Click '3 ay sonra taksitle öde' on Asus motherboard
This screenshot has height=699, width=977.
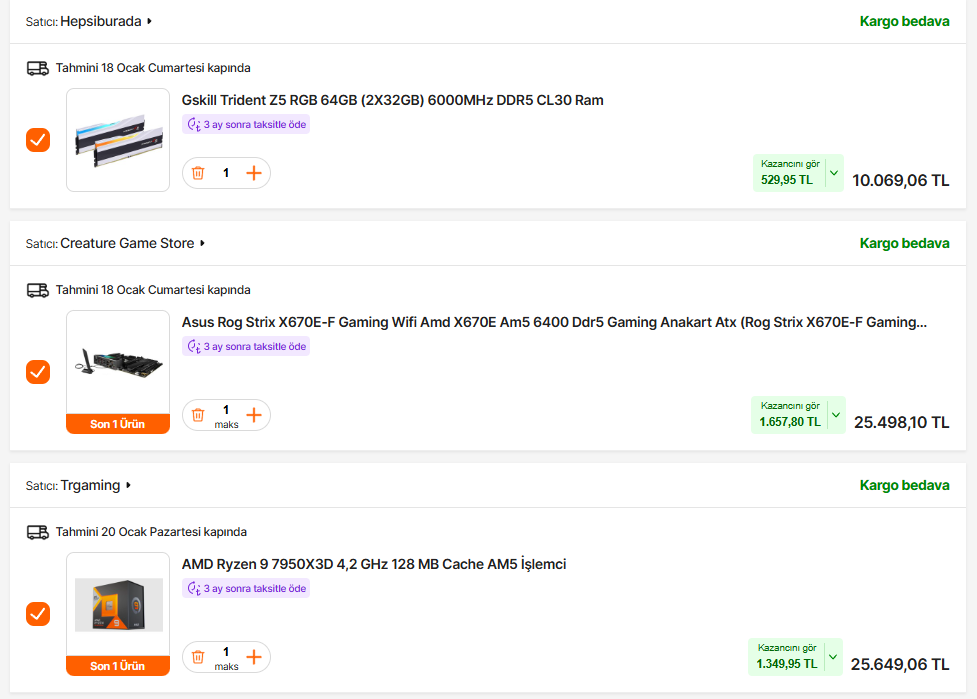(x=246, y=346)
